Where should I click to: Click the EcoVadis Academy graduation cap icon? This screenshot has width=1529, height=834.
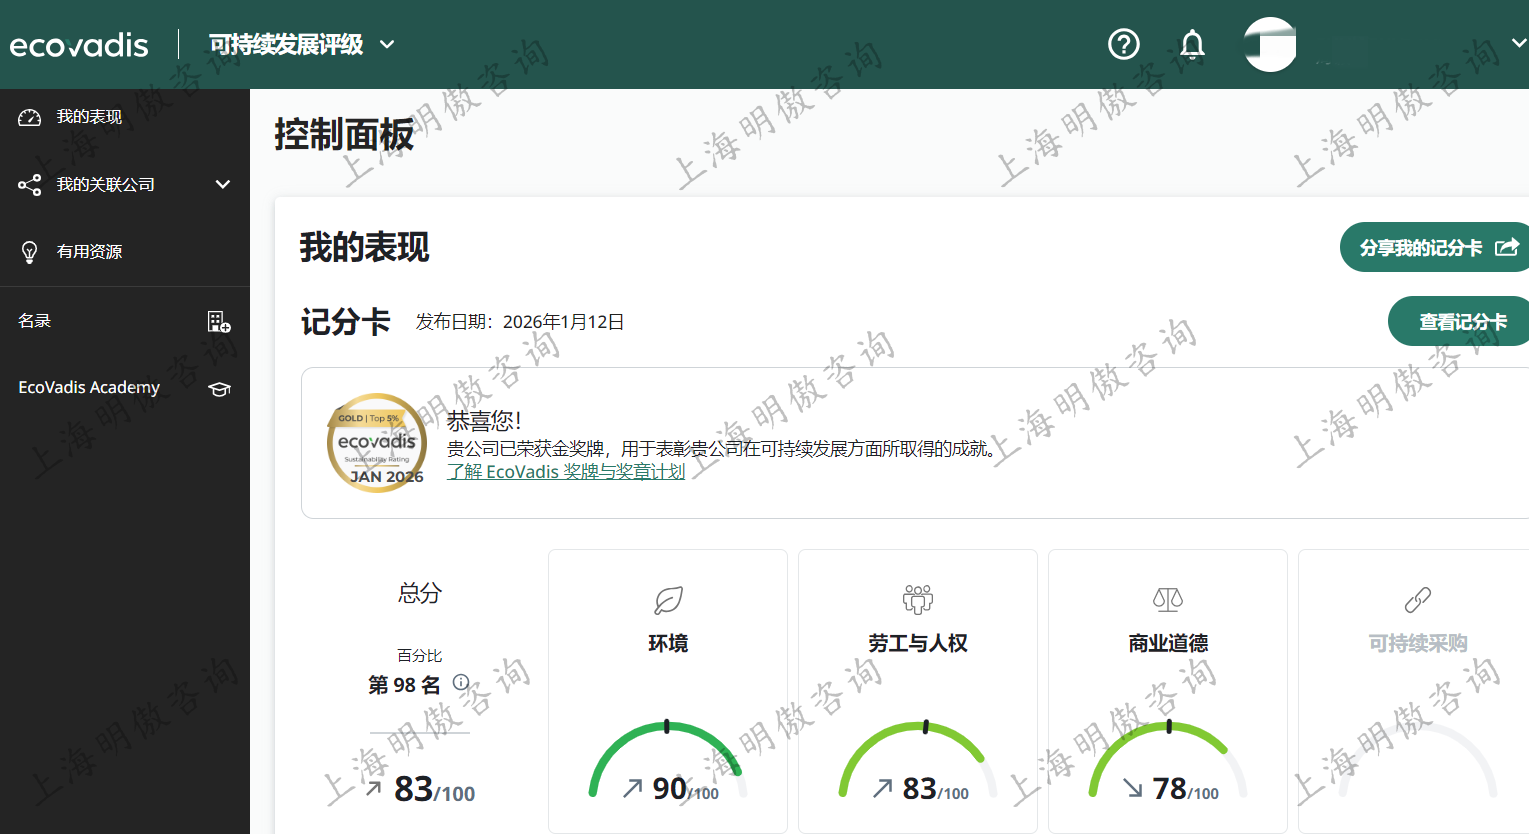[x=219, y=389]
